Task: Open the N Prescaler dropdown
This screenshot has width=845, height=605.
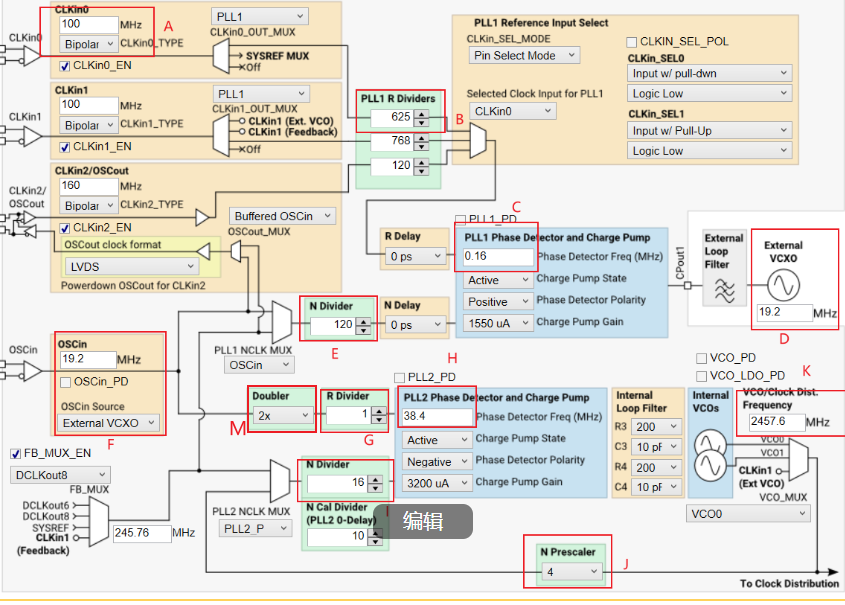Action: coord(572,572)
